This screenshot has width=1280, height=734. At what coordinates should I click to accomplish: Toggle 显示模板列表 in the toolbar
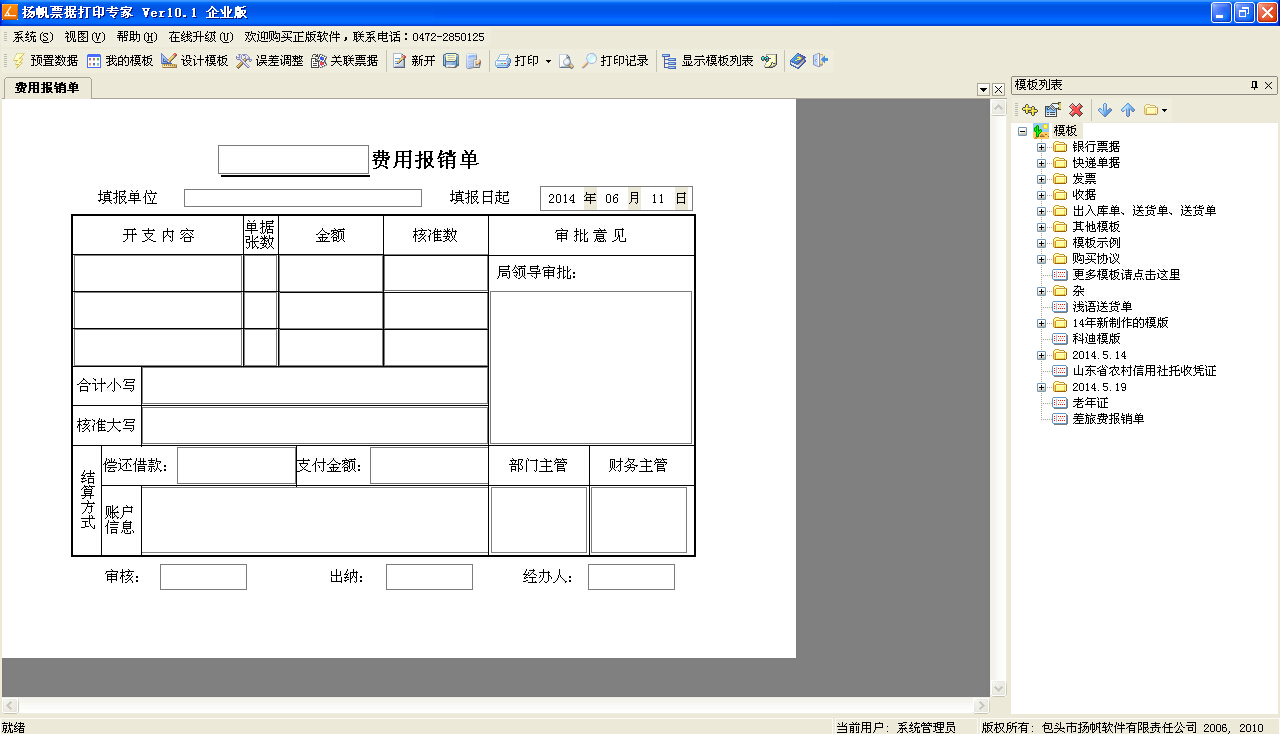[708, 61]
